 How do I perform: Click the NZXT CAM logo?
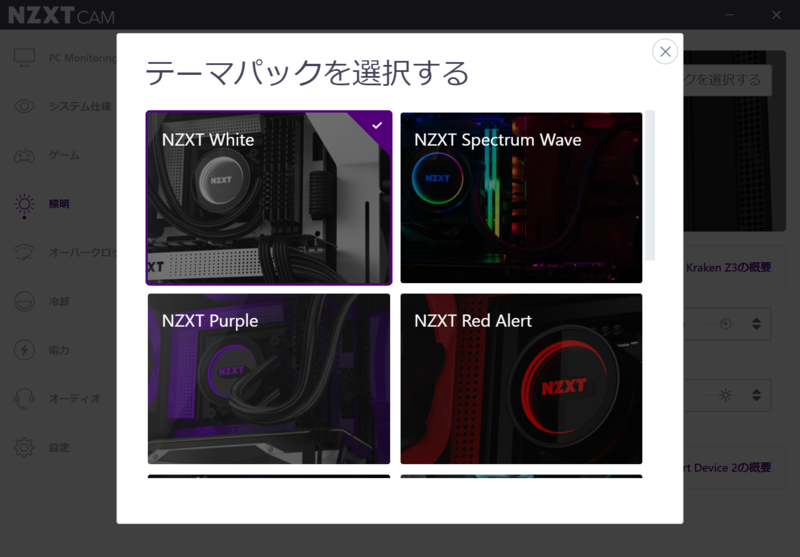point(61,15)
